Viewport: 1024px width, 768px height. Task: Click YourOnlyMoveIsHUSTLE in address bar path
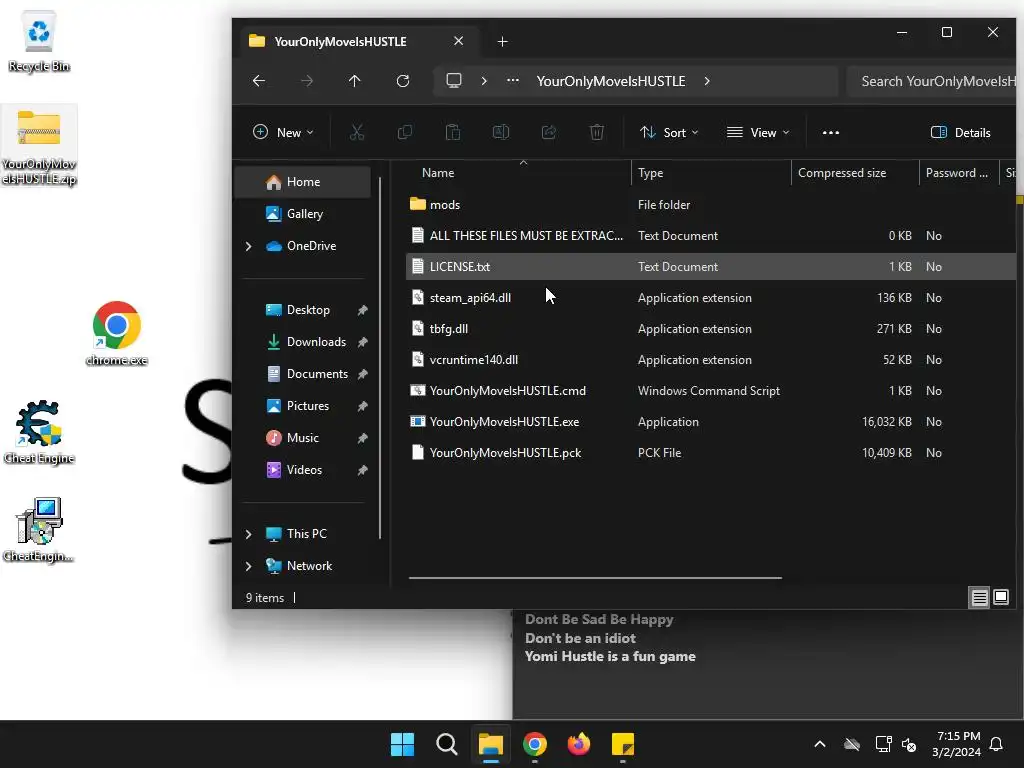[611, 81]
